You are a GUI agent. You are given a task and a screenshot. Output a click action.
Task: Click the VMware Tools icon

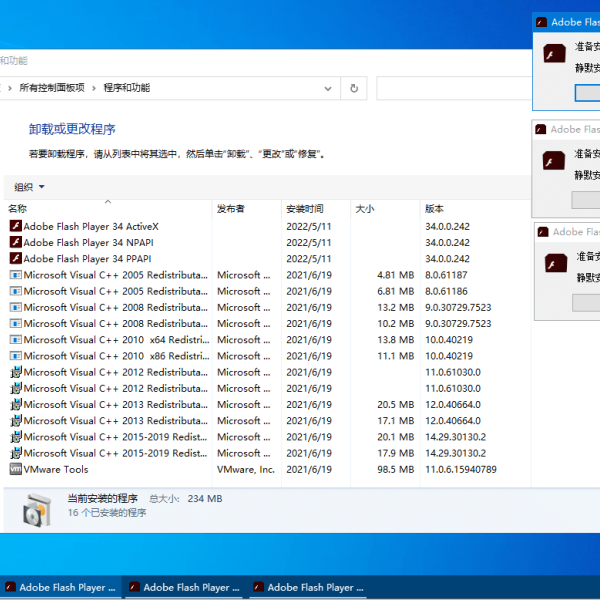tap(15, 469)
